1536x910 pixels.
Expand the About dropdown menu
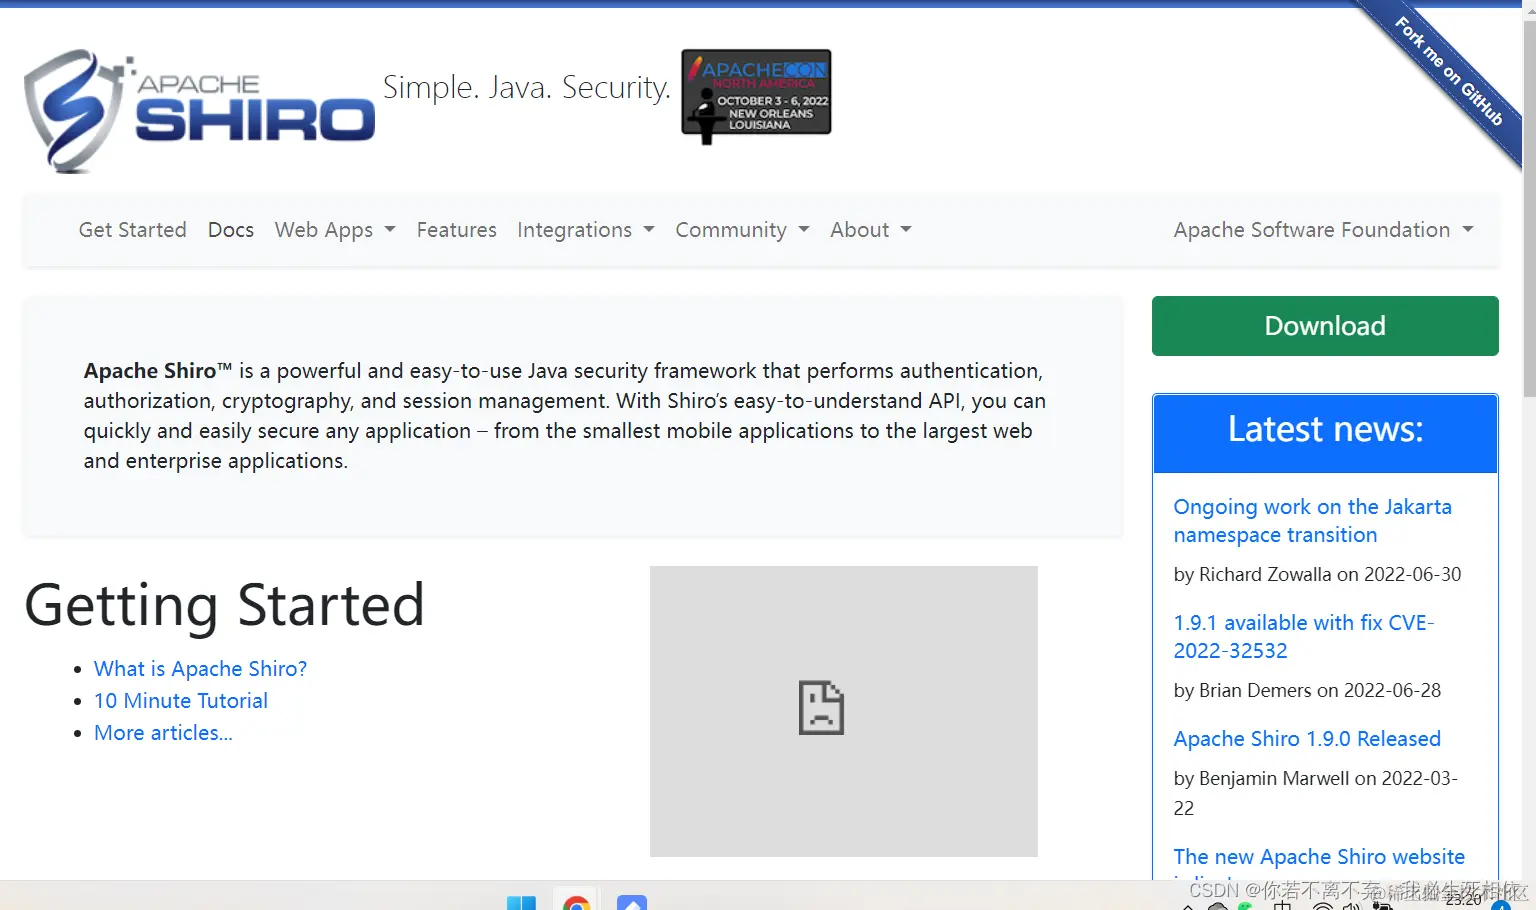pyautogui.click(x=870, y=230)
